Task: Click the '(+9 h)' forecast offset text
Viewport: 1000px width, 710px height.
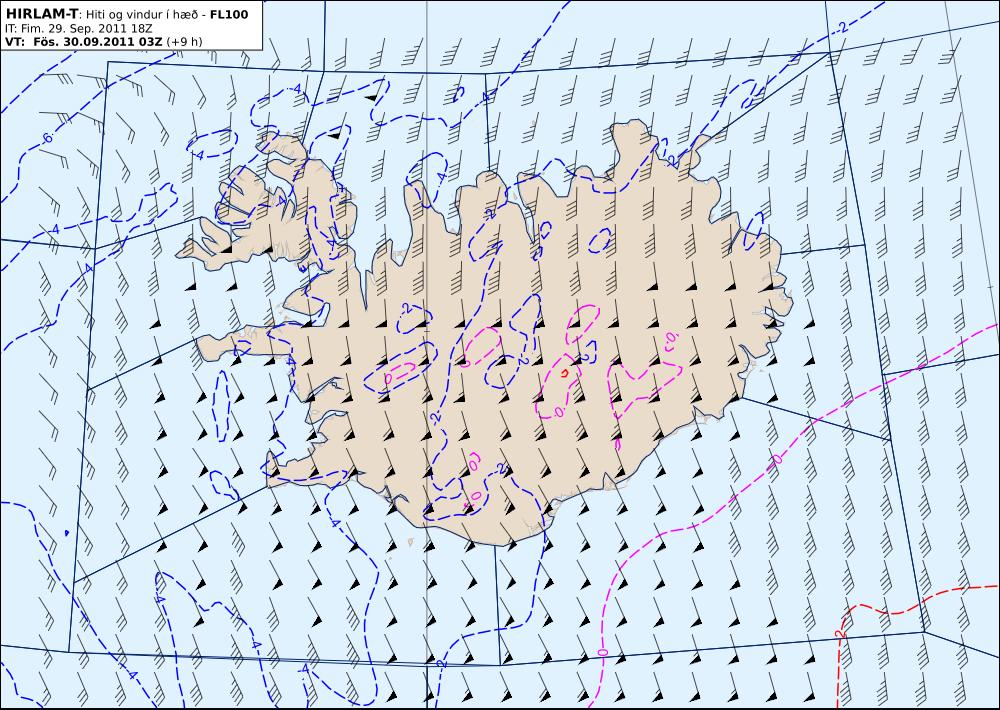Action: coord(184,42)
